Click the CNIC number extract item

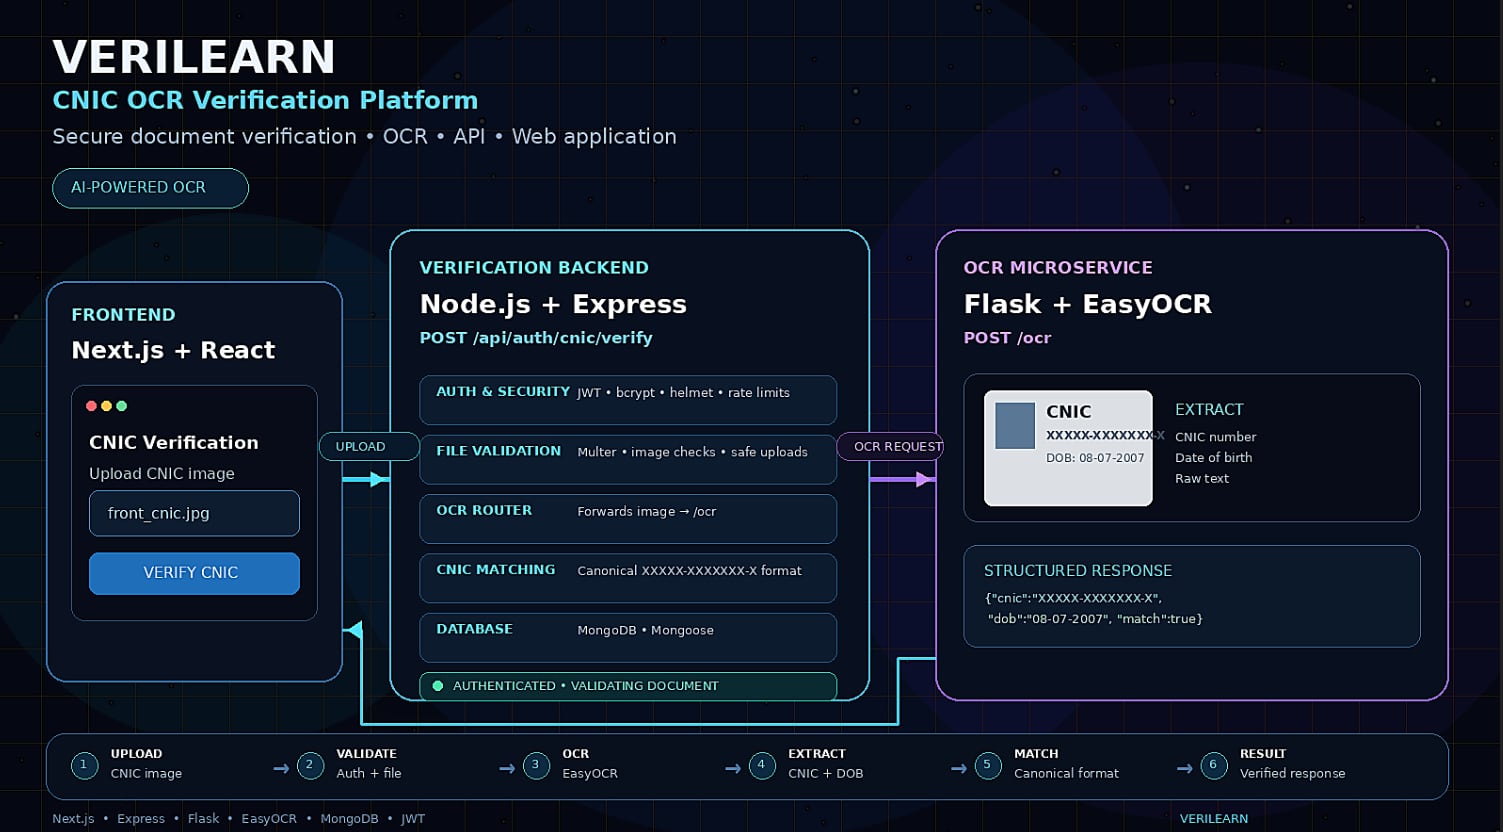click(1215, 437)
